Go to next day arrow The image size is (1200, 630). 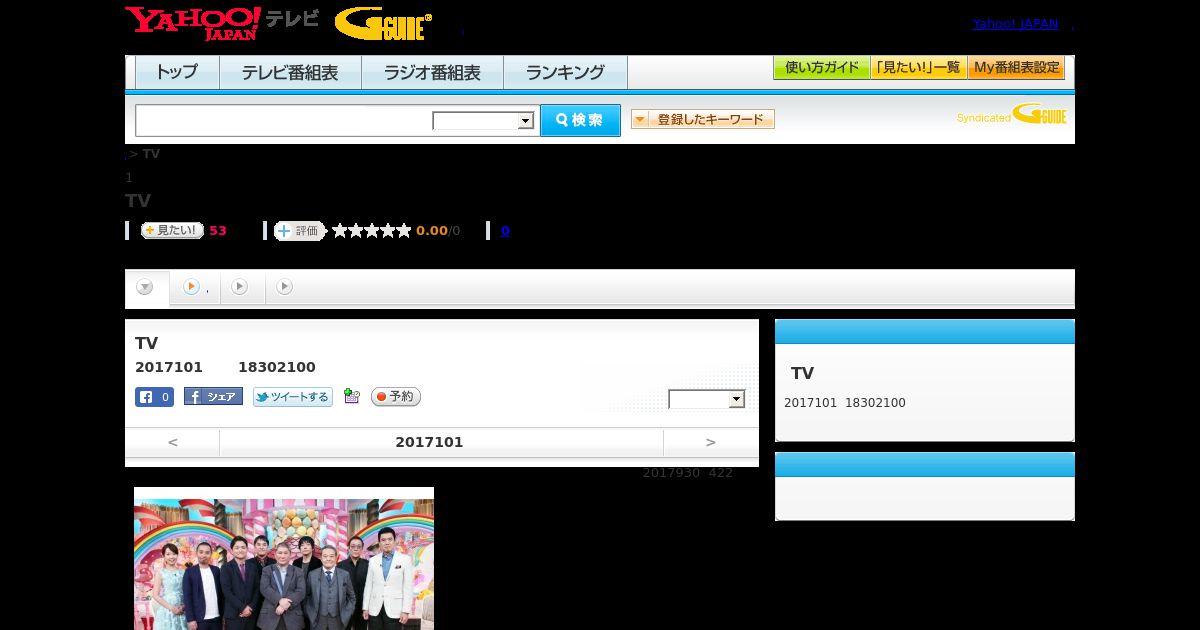pyautogui.click(x=710, y=442)
